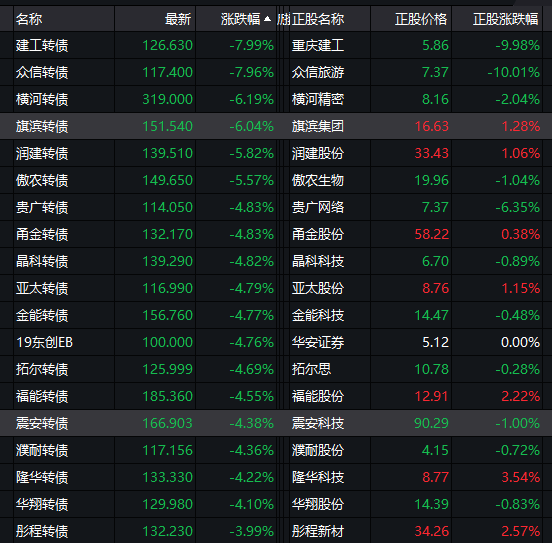This screenshot has height=543, width=552.
Task: Click 华安证券 underlying stock
Action: (x=318, y=342)
